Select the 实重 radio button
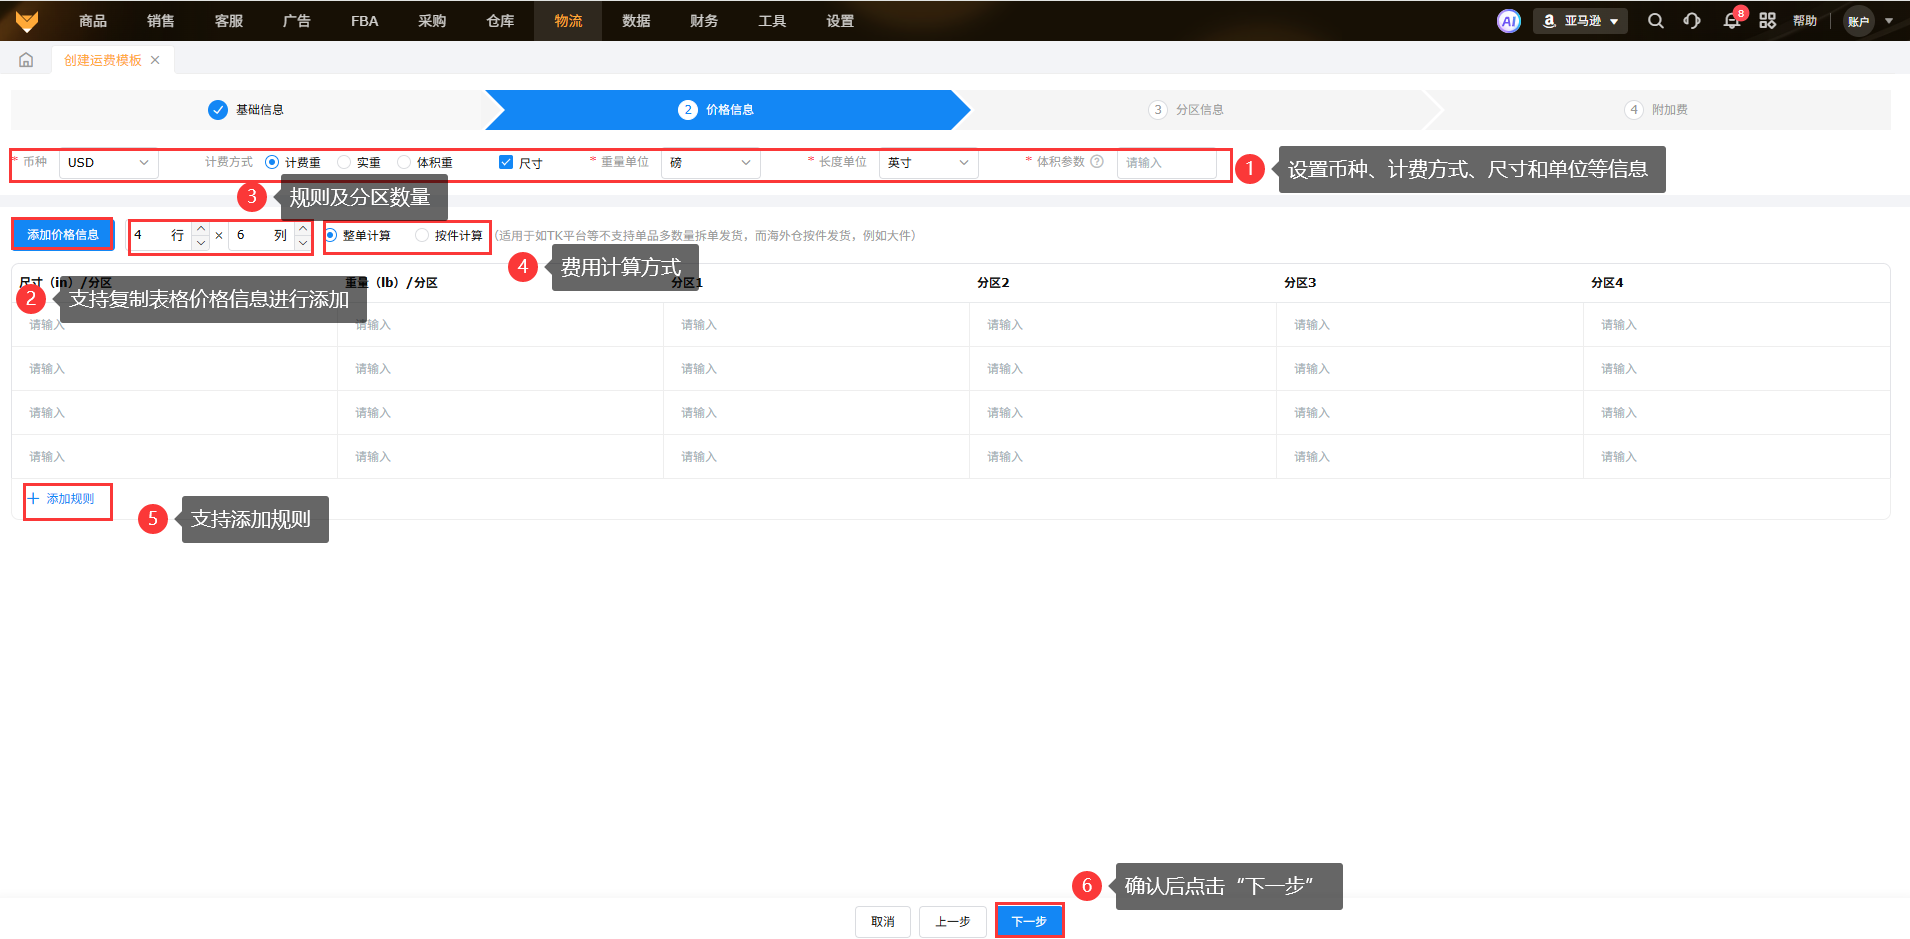Screen dimensions: 1910x939 click(344, 162)
